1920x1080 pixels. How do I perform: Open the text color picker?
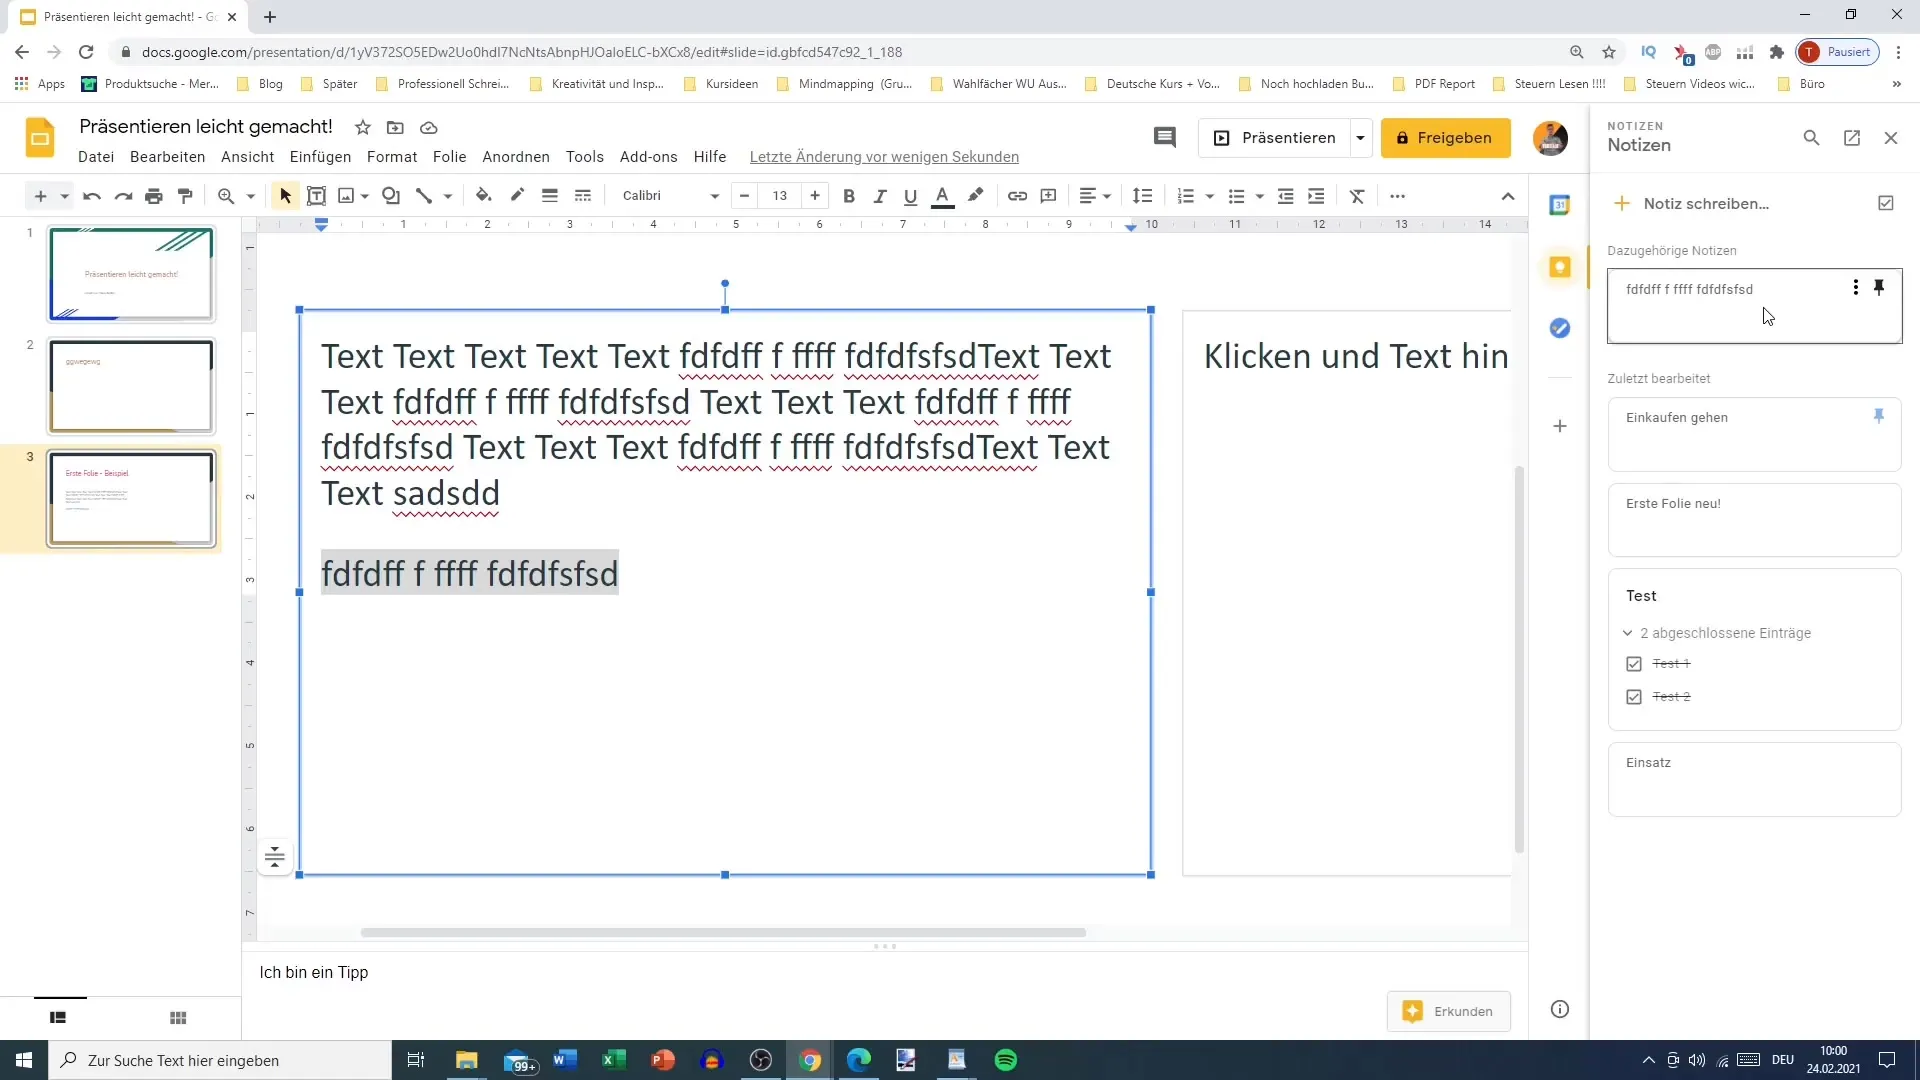(x=942, y=196)
